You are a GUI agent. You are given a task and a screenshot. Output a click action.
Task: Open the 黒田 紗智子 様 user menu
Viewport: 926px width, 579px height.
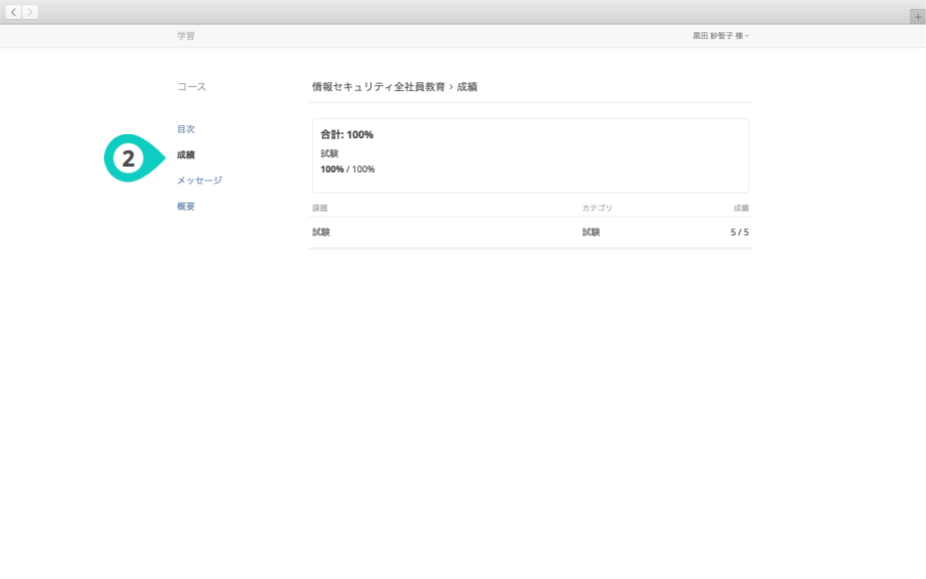[x=720, y=36]
